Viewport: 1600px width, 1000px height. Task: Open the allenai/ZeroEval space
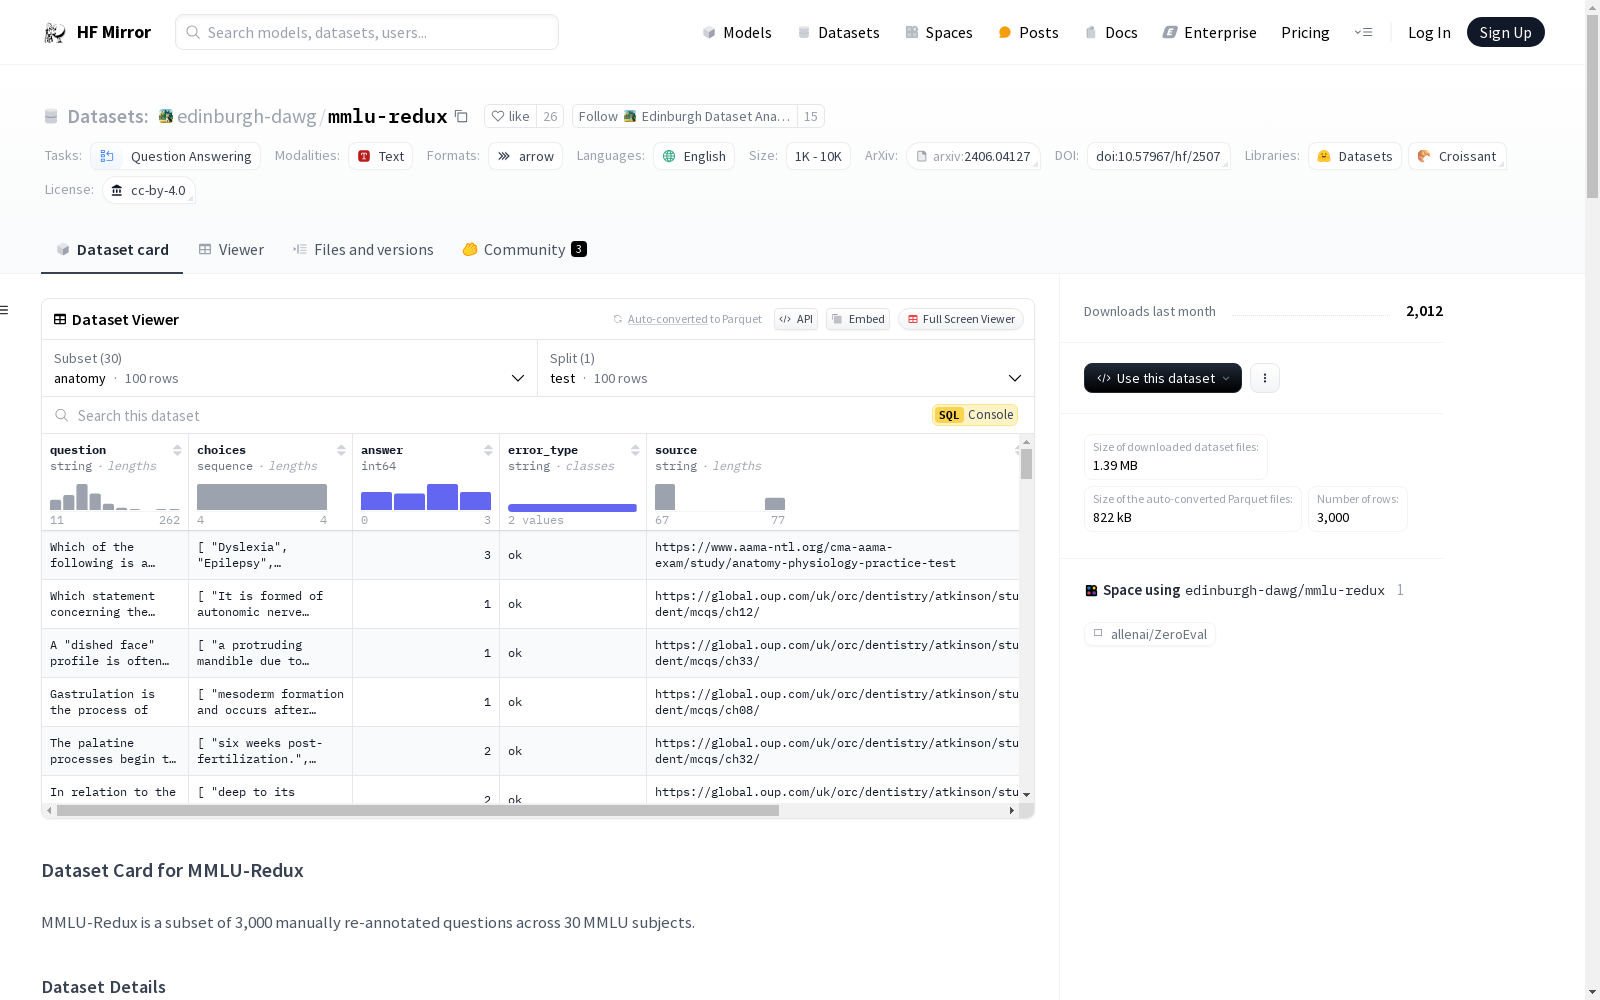tap(1150, 634)
